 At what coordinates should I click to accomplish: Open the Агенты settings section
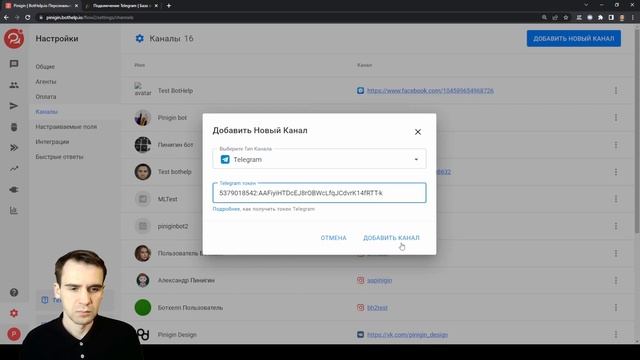[x=46, y=82]
